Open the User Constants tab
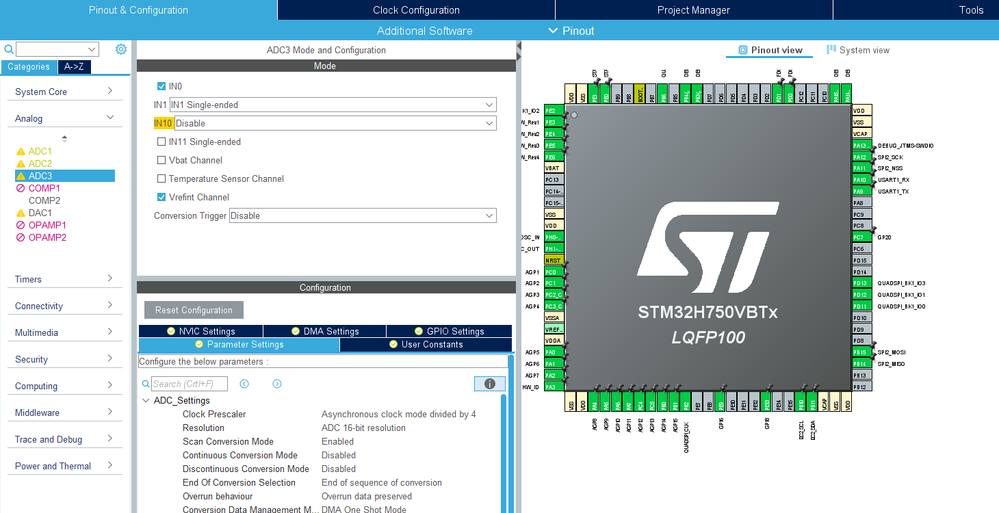This screenshot has height=513, width=999. 426,345
